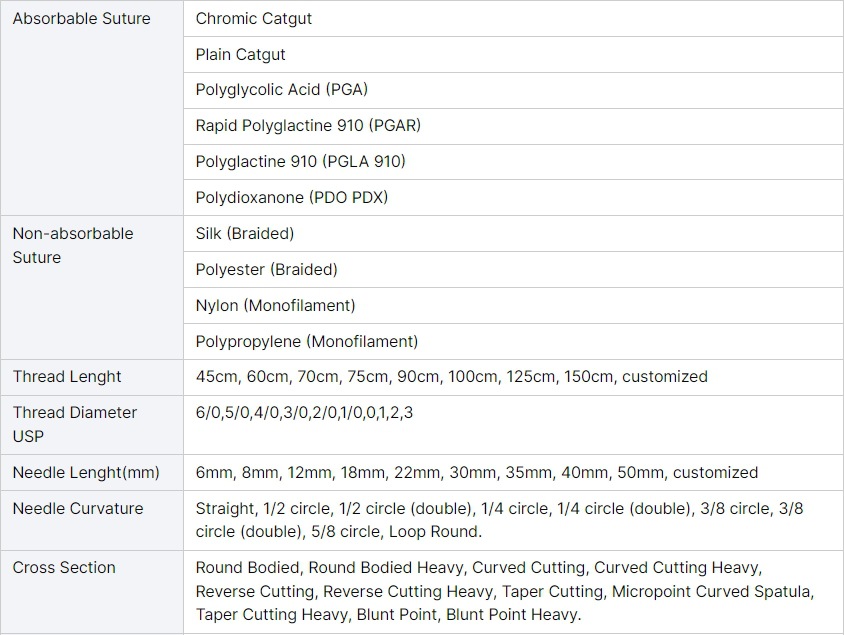844x635 pixels.
Task: Click the Absorbable Suture row header
Action: click(x=92, y=108)
